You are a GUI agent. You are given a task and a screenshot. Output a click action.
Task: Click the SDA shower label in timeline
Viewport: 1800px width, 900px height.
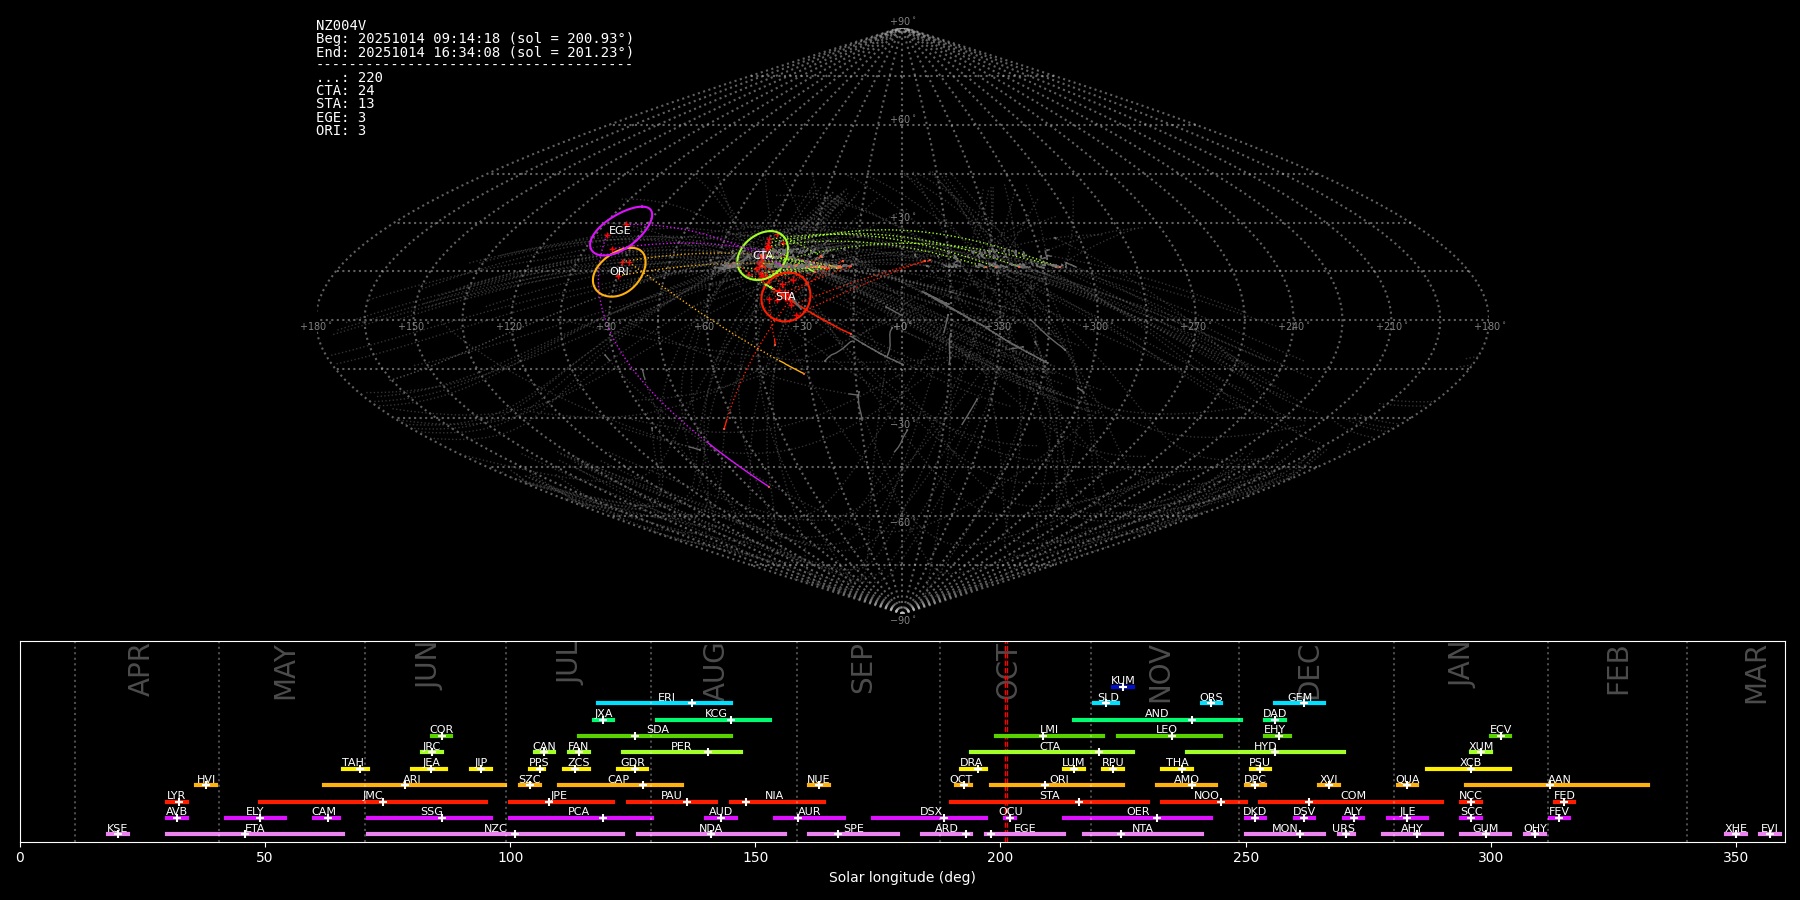tap(658, 730)
